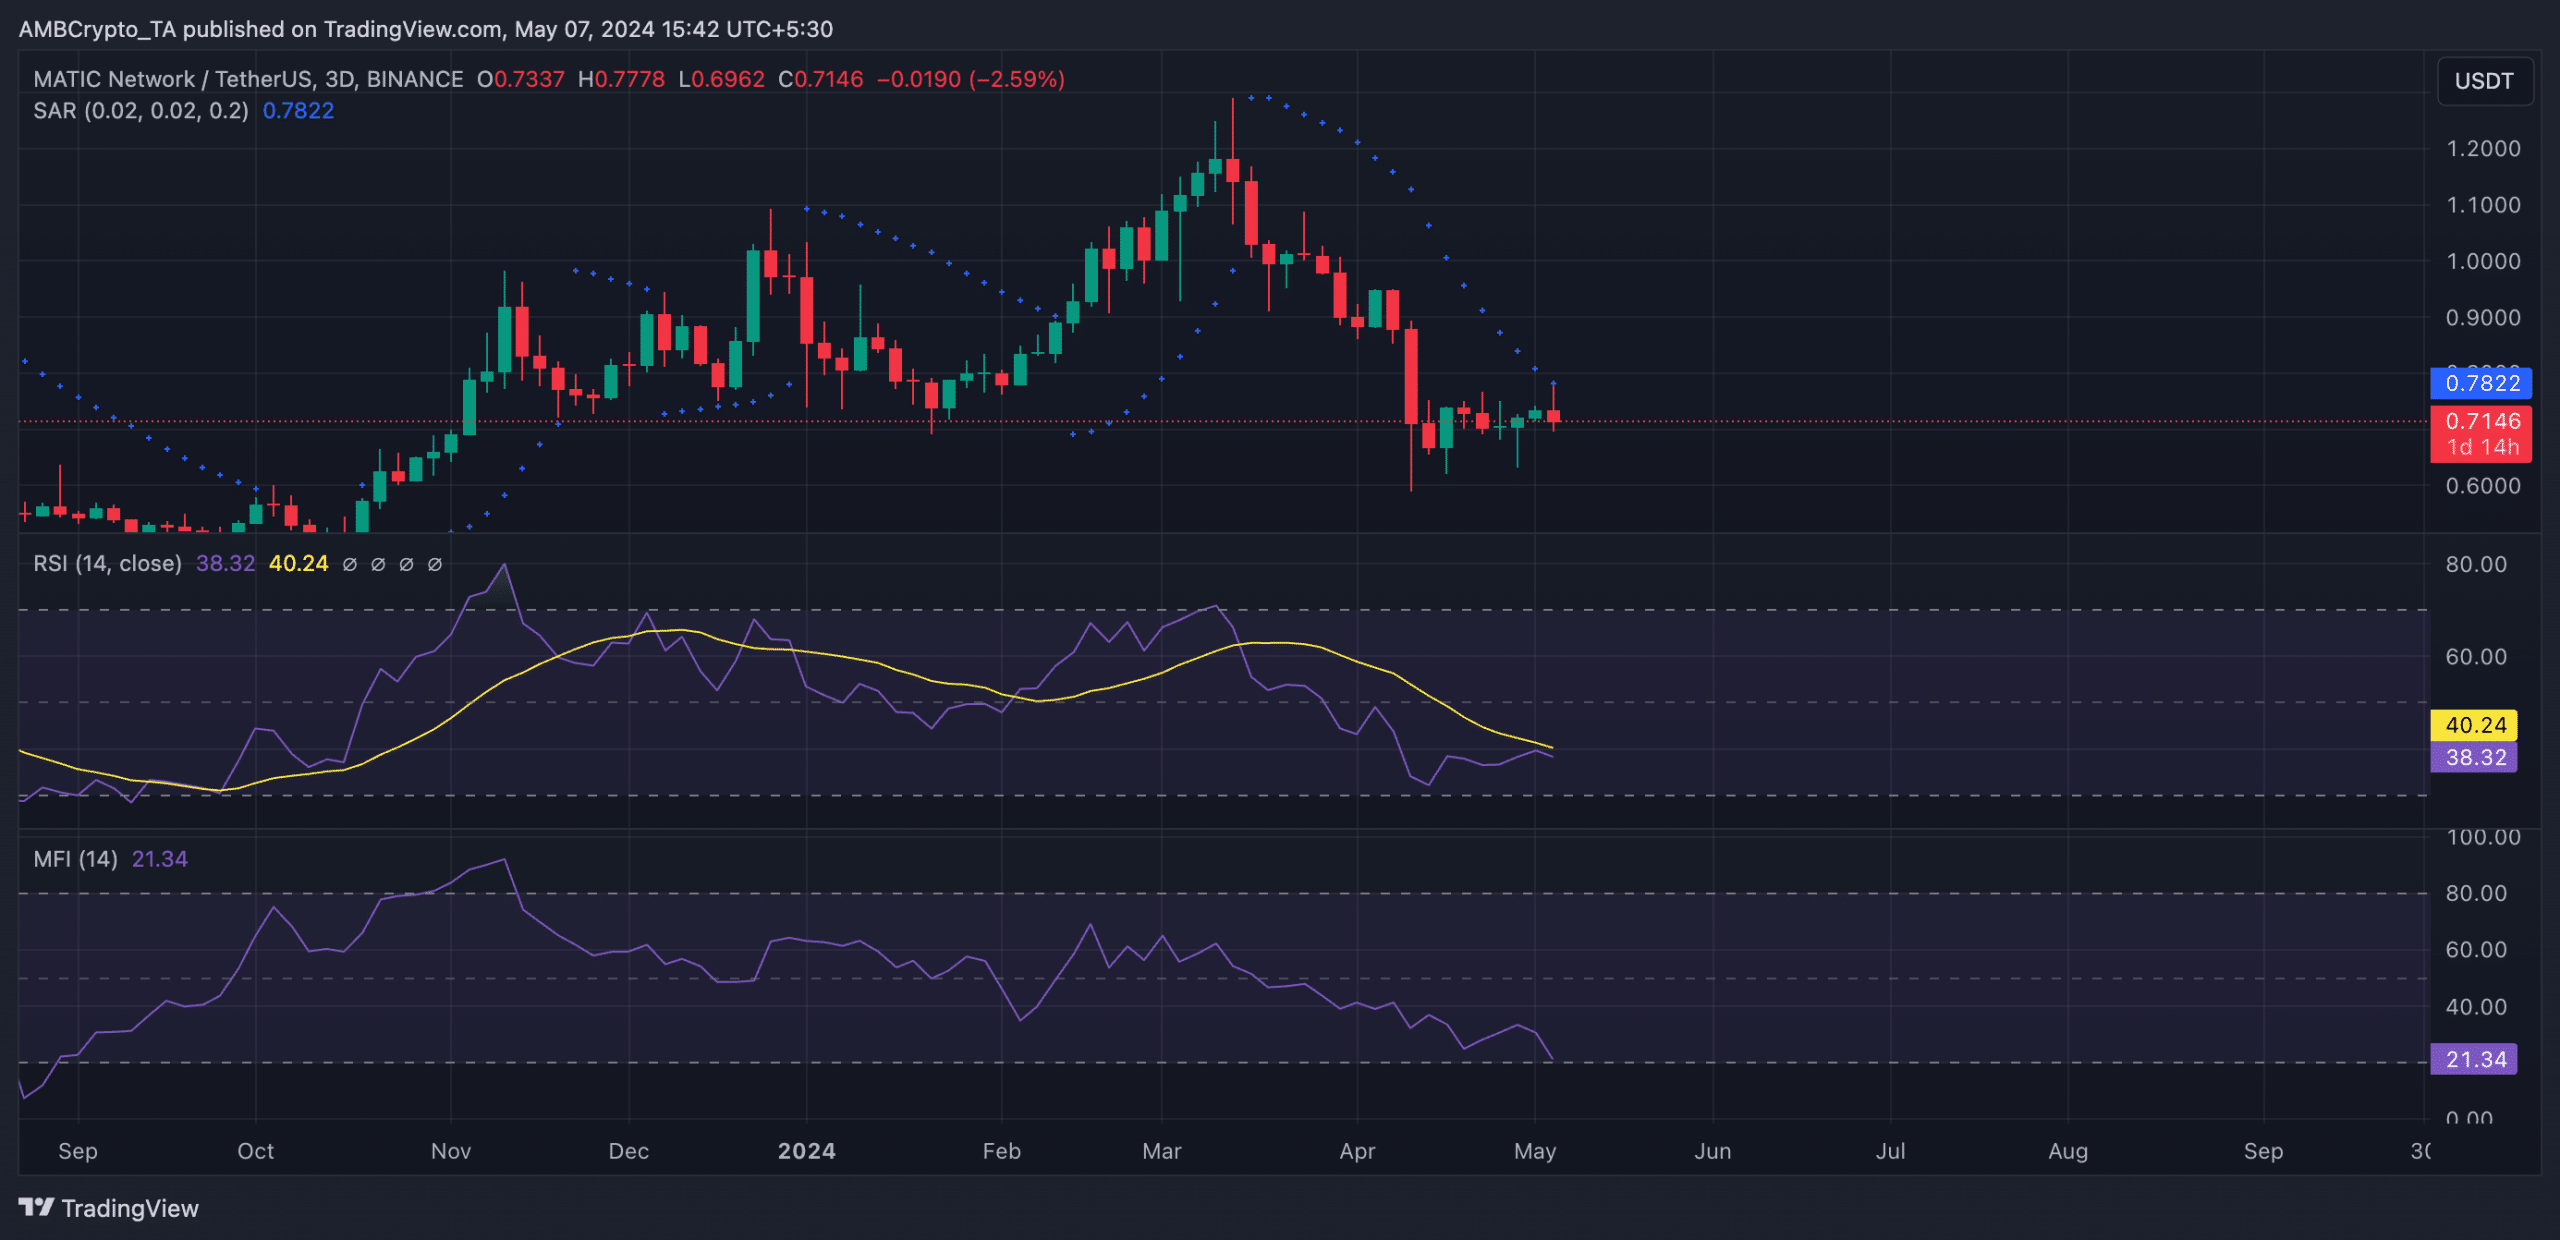Click the open price value O0.7337
Viewport: 2560px width, 1240px height.
point(521,79)
